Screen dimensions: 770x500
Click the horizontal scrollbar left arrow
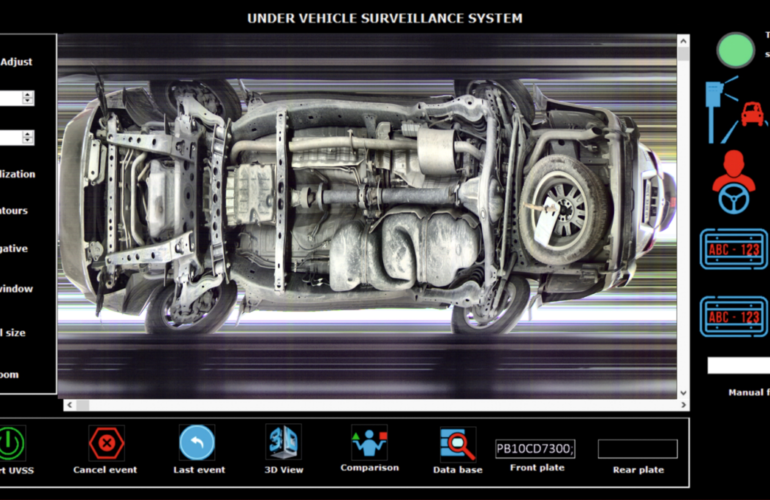[x=70, y=405]
